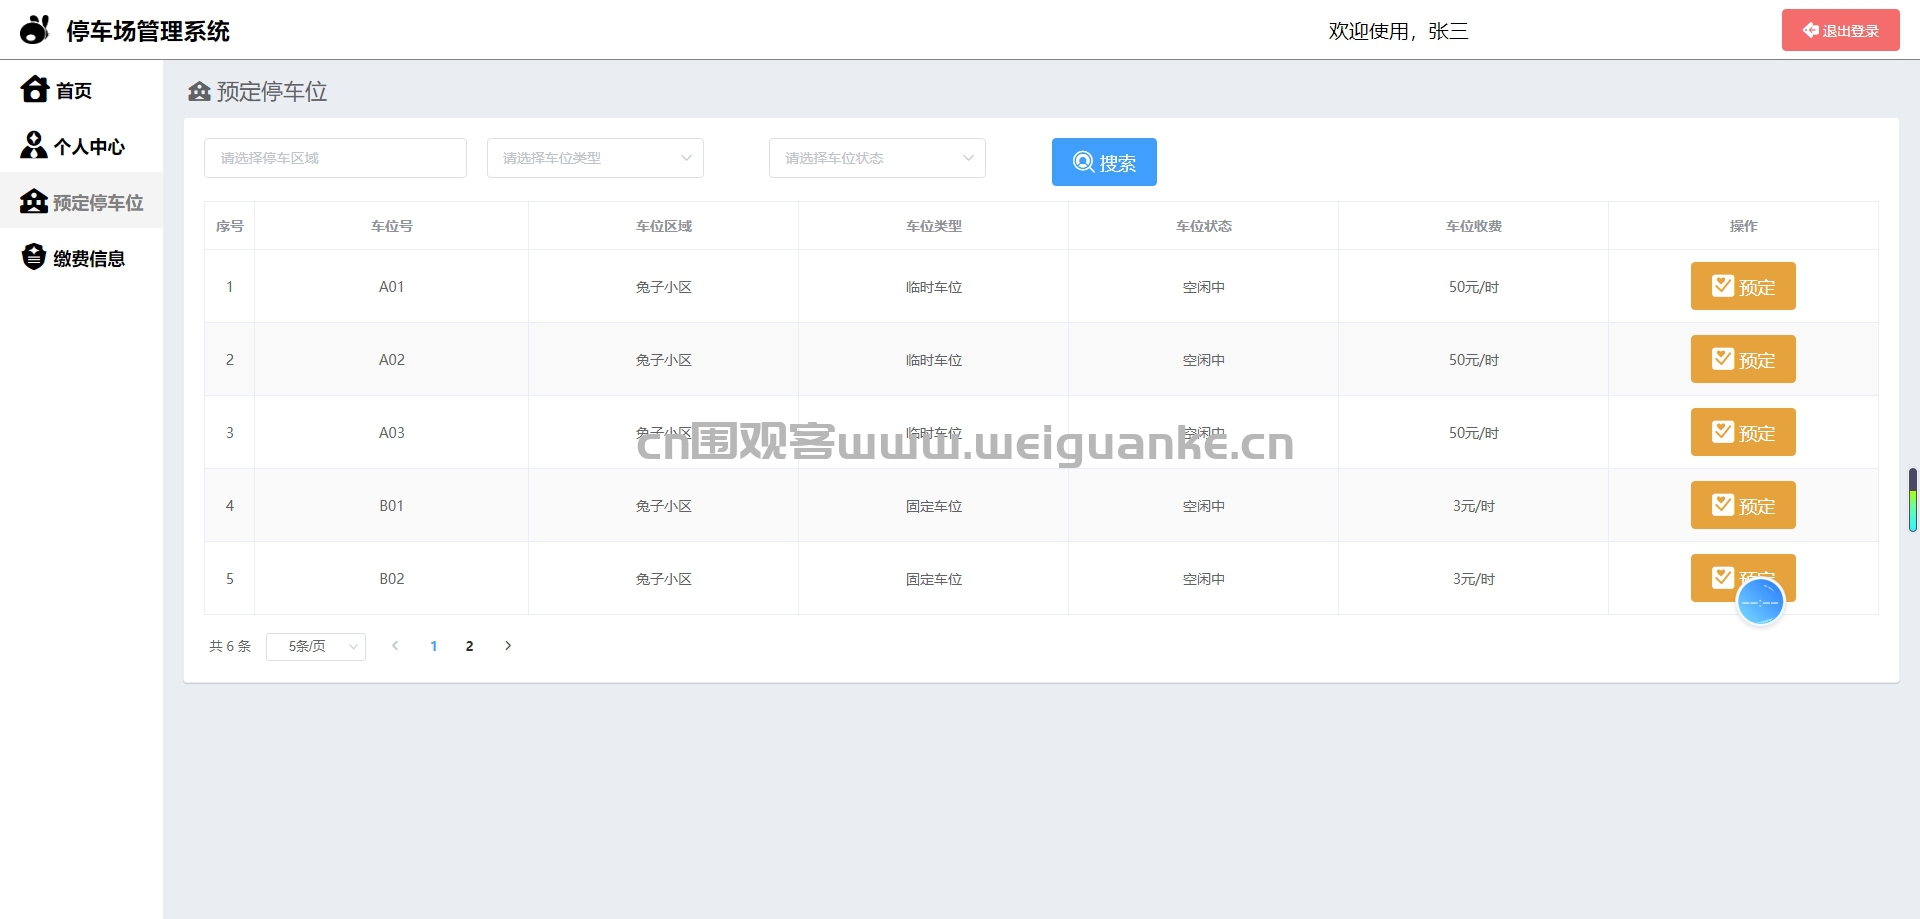Open the 首页 menu item
The height and width of the screenshot is (919, 1920).
[81, 90]
